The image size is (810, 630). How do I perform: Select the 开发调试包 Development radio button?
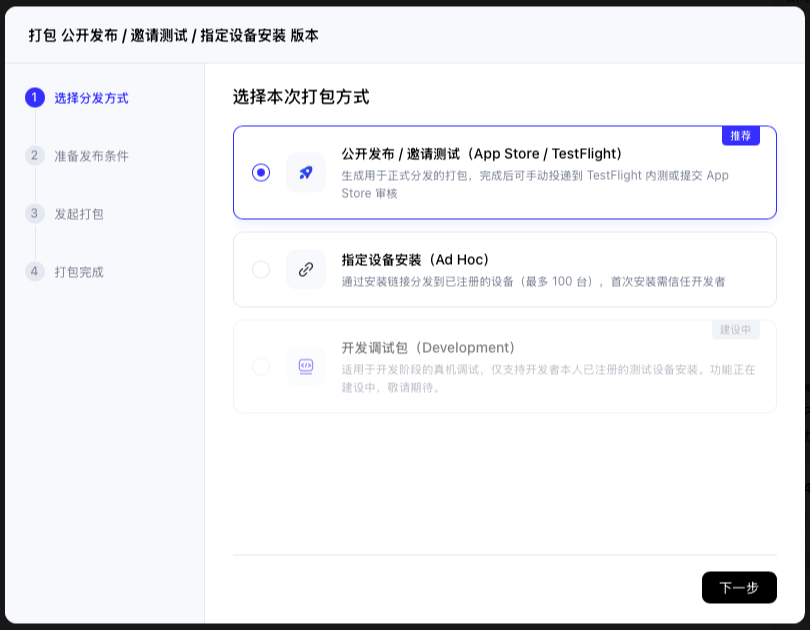click(261, 367)
